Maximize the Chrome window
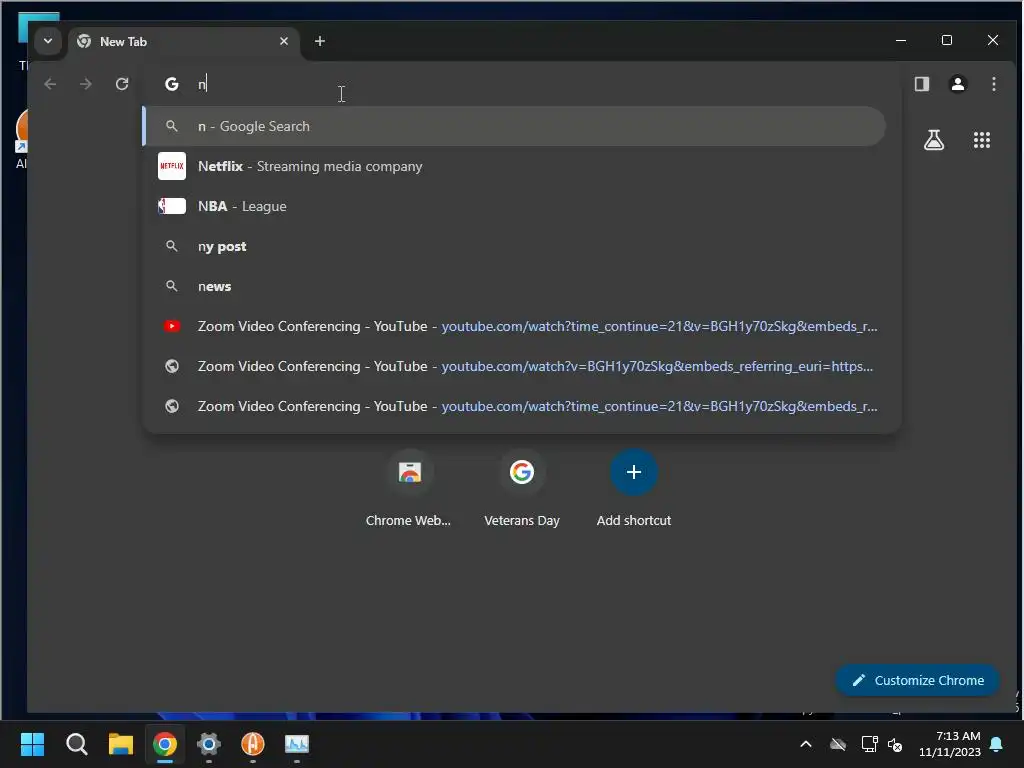This screenshot has height=768, width=1024. (947, 40)
